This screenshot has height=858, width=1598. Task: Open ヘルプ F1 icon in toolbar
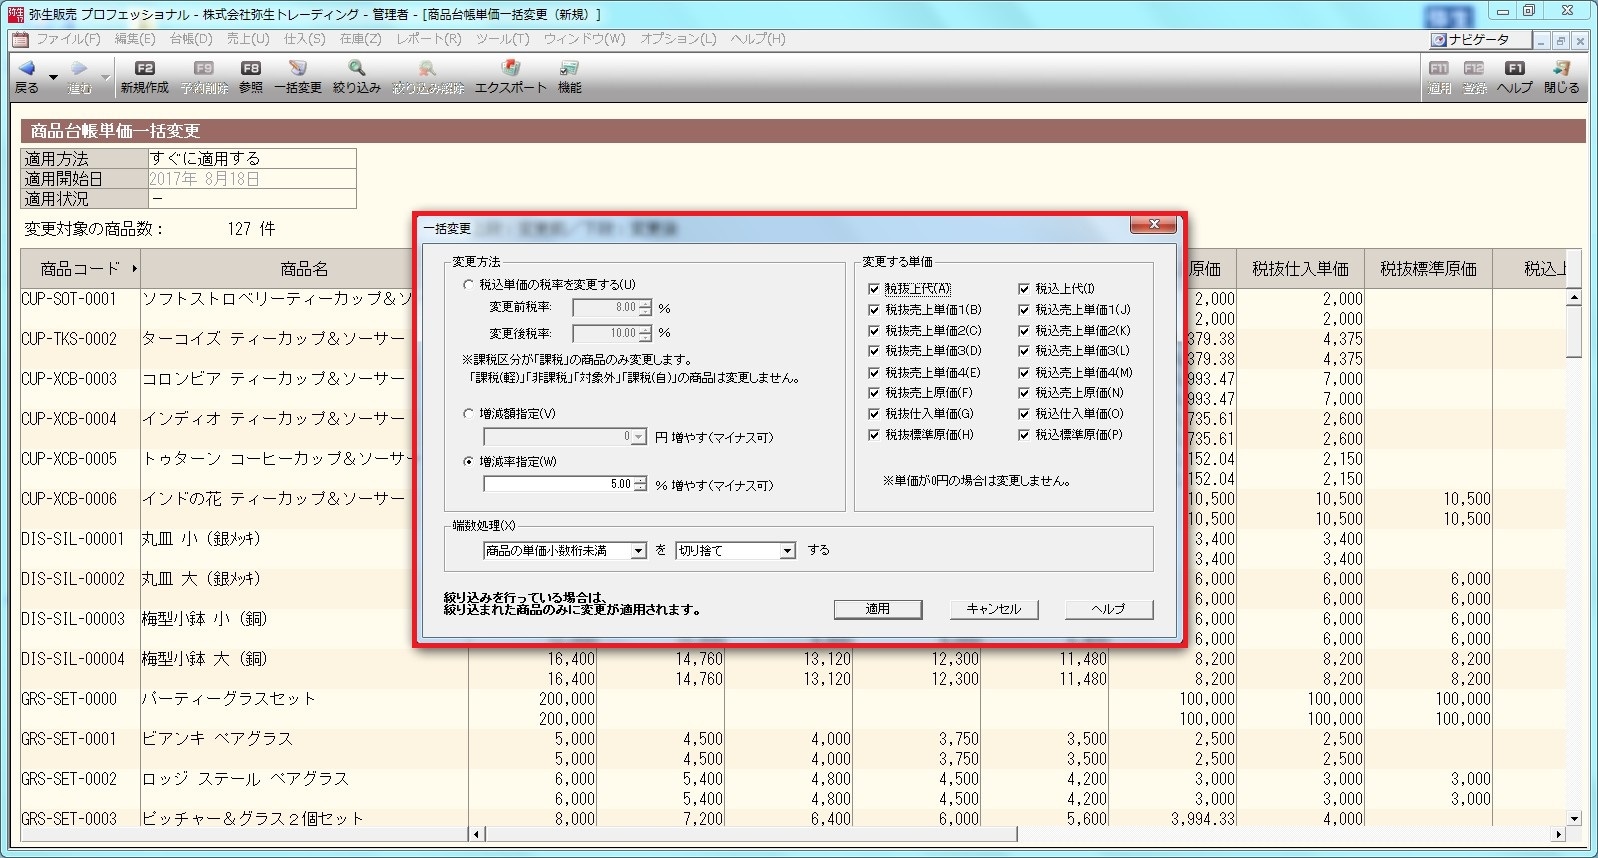click(1514, 69)
